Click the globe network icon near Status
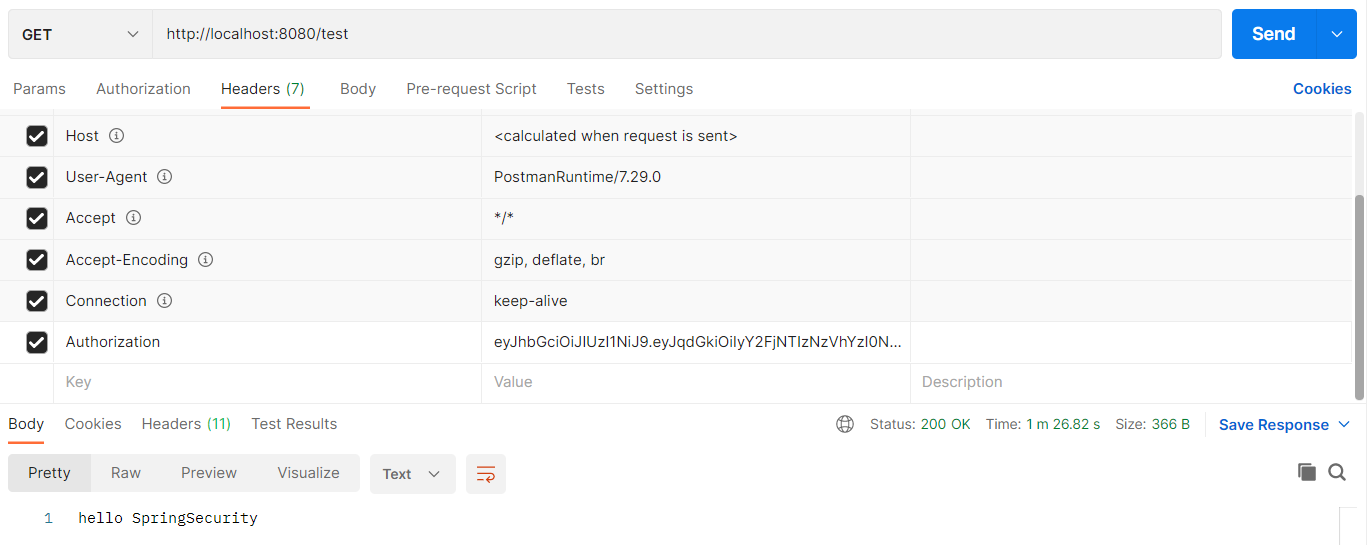 [x=845, y=424]
